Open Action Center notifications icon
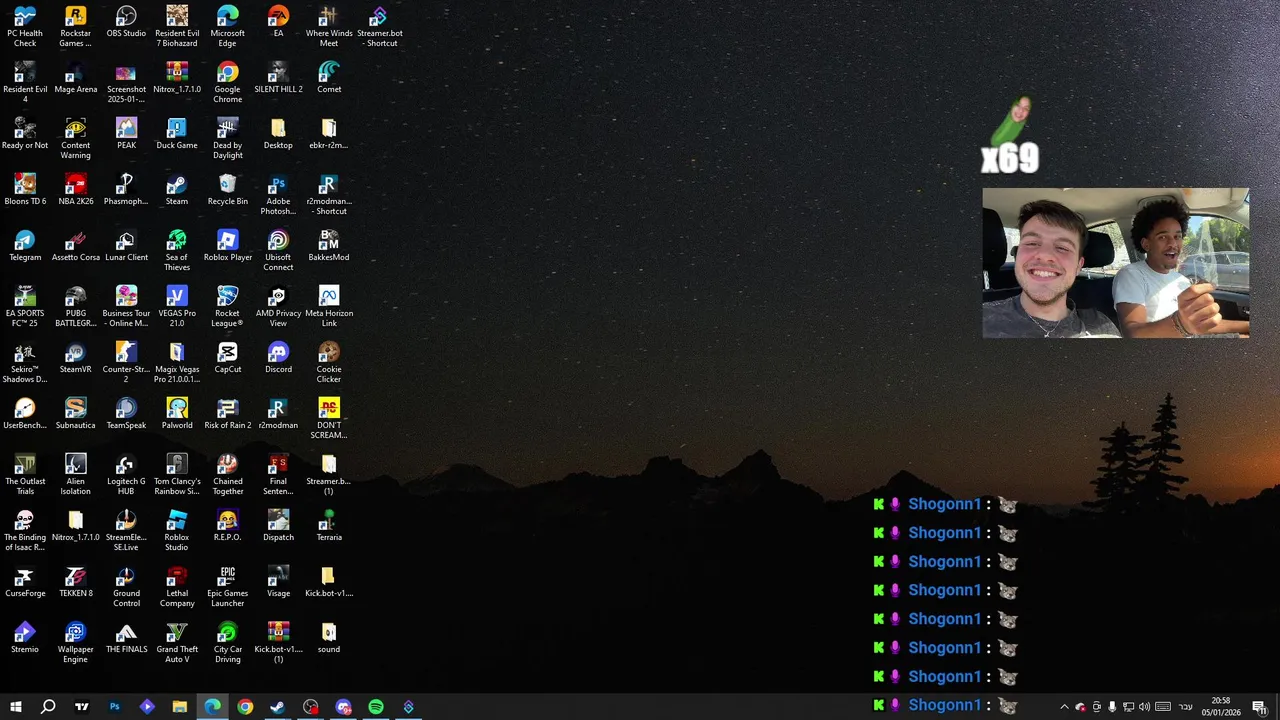This screenshot has height=720, width=1280. pos(1260,707)
